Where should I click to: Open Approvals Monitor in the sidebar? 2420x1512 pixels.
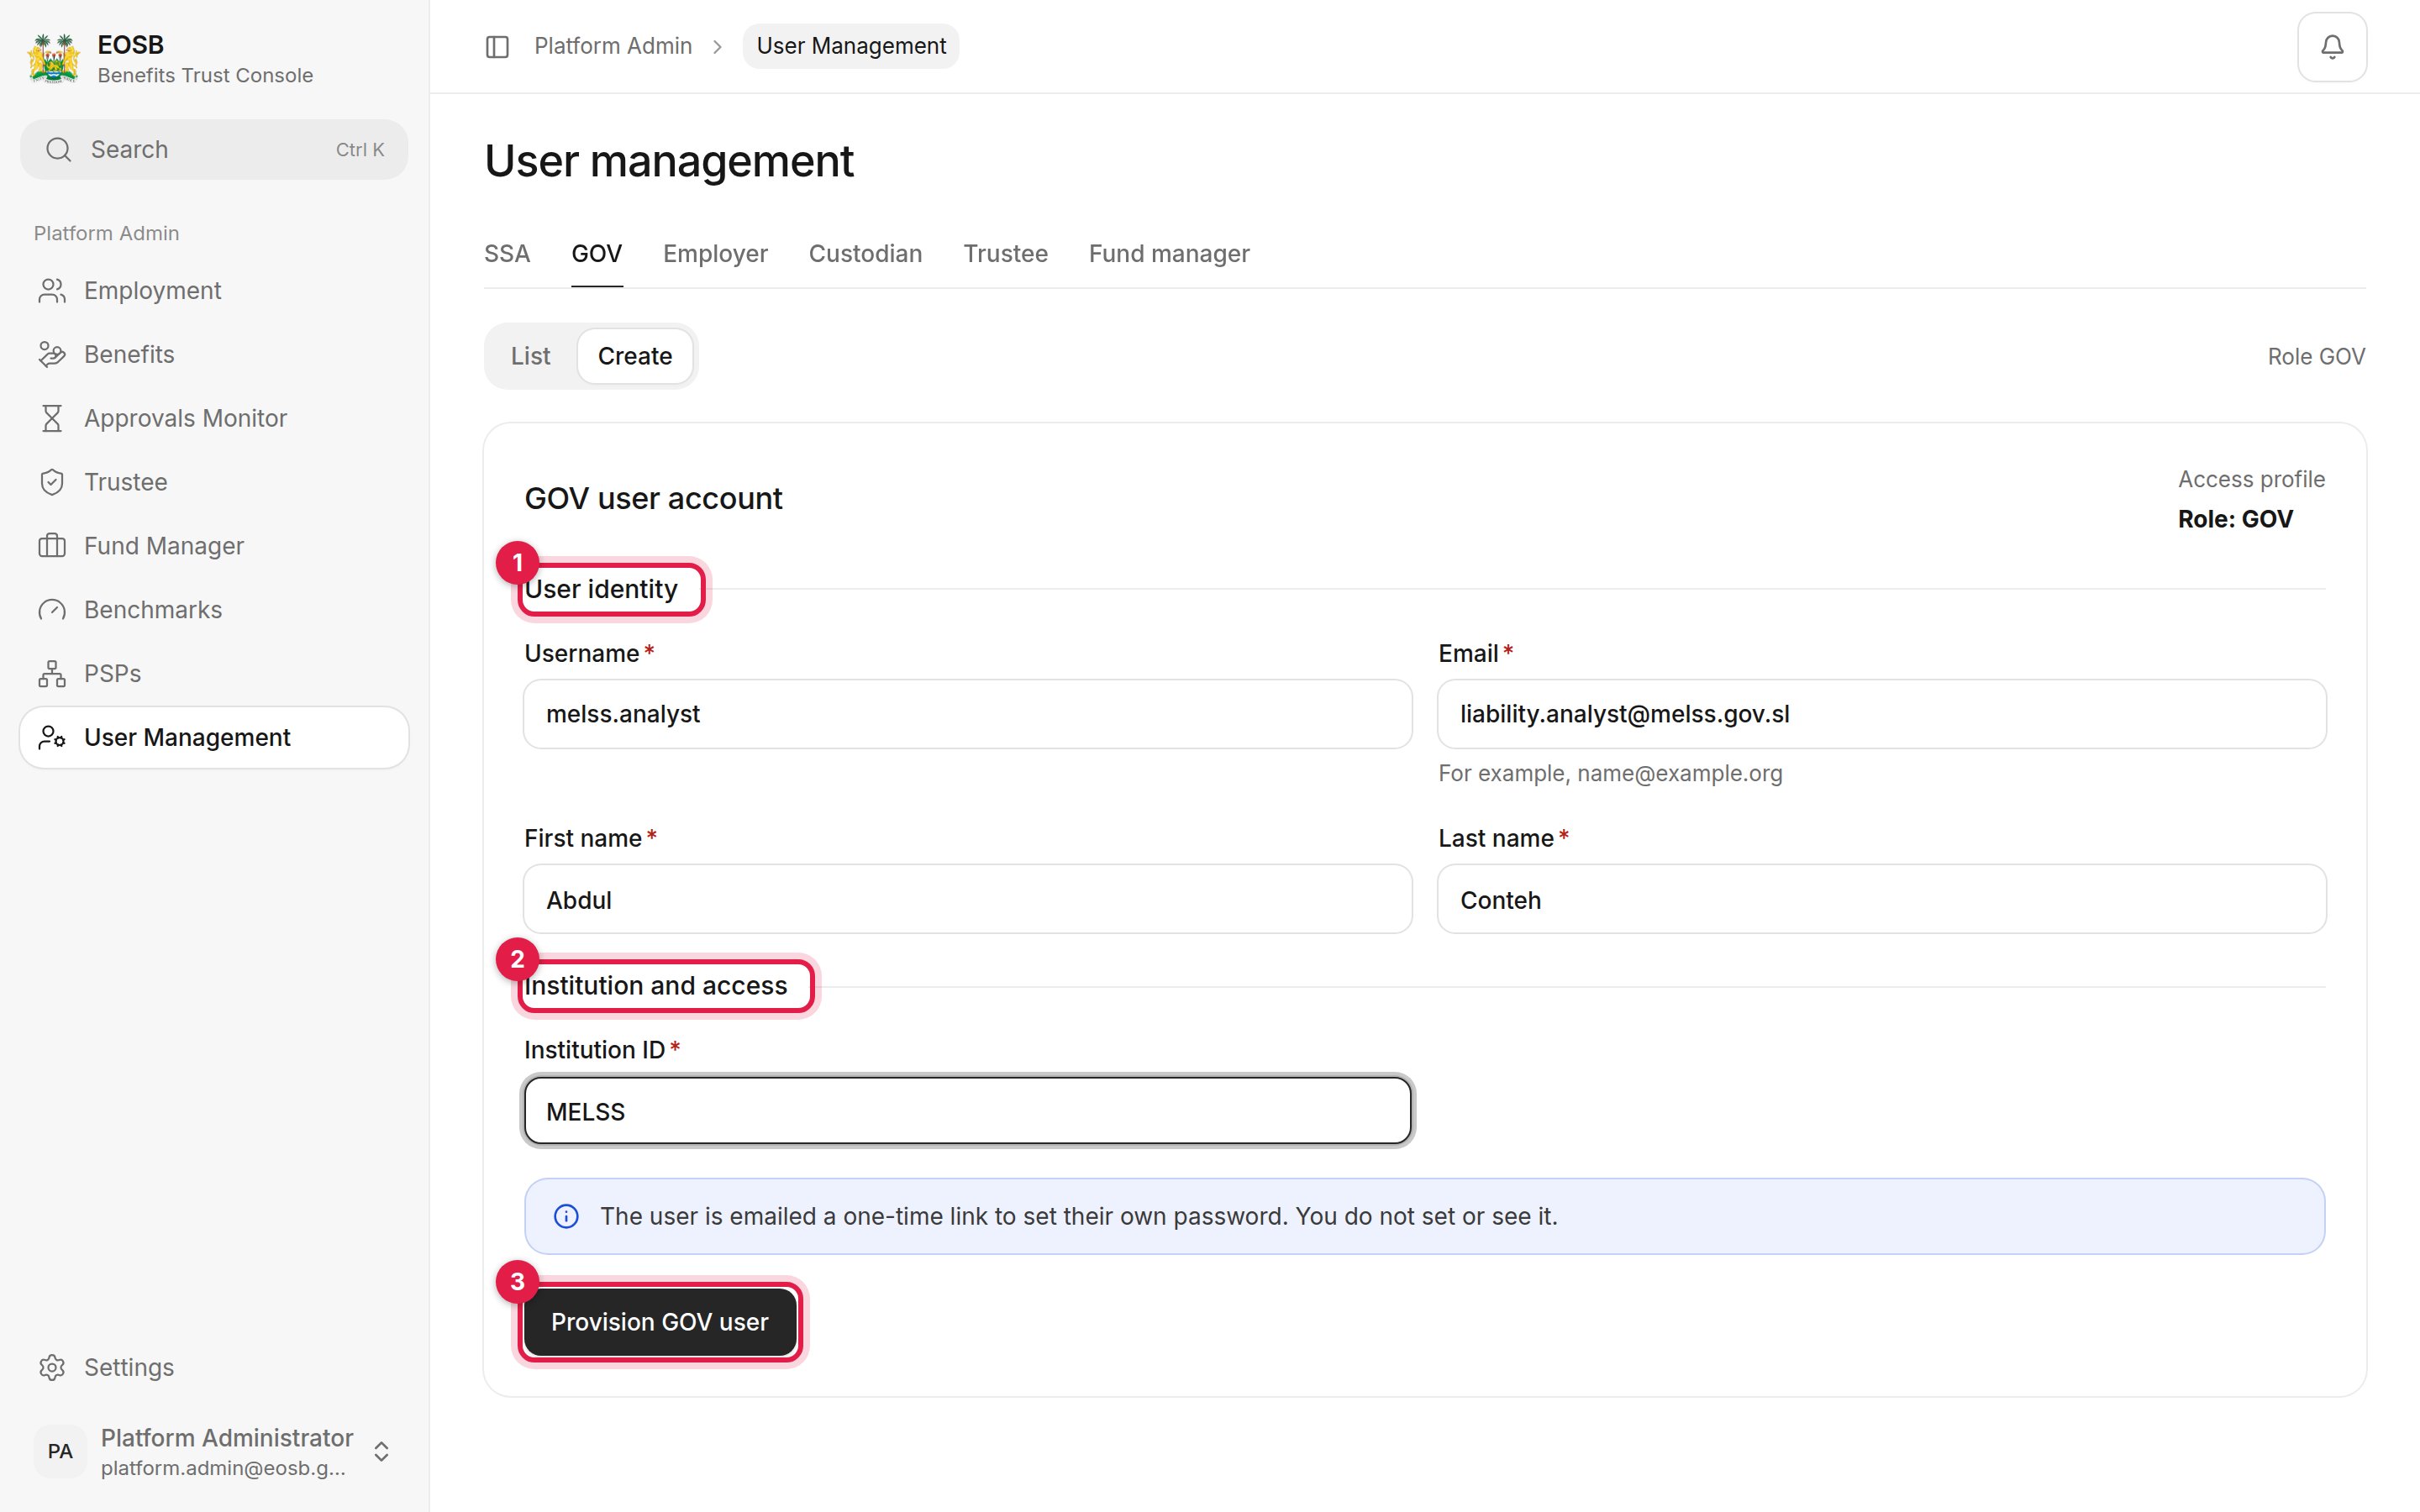click(214, 418)
